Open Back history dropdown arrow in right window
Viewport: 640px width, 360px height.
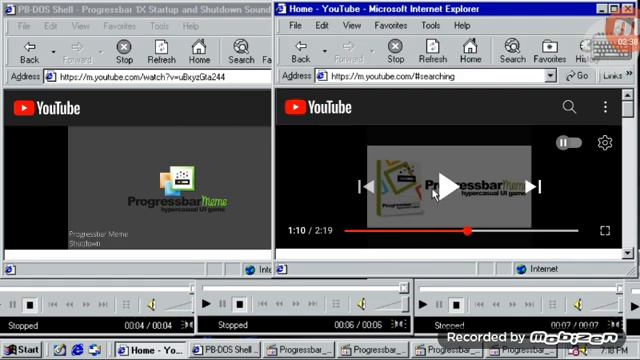(324, 51)
